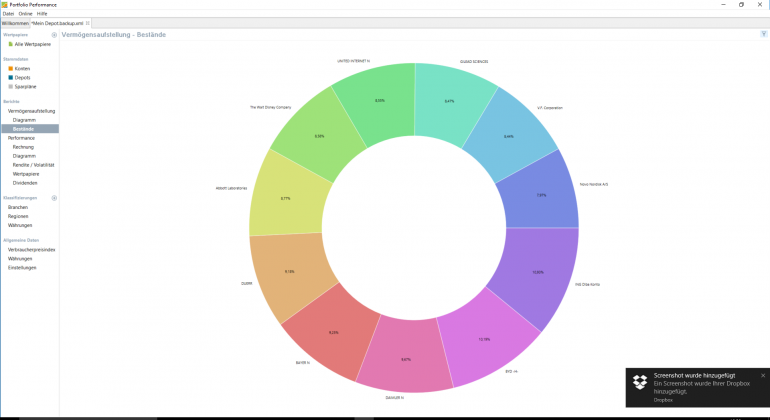Open Verbraucherpreisindex under Allgemeine Daten

31,250
